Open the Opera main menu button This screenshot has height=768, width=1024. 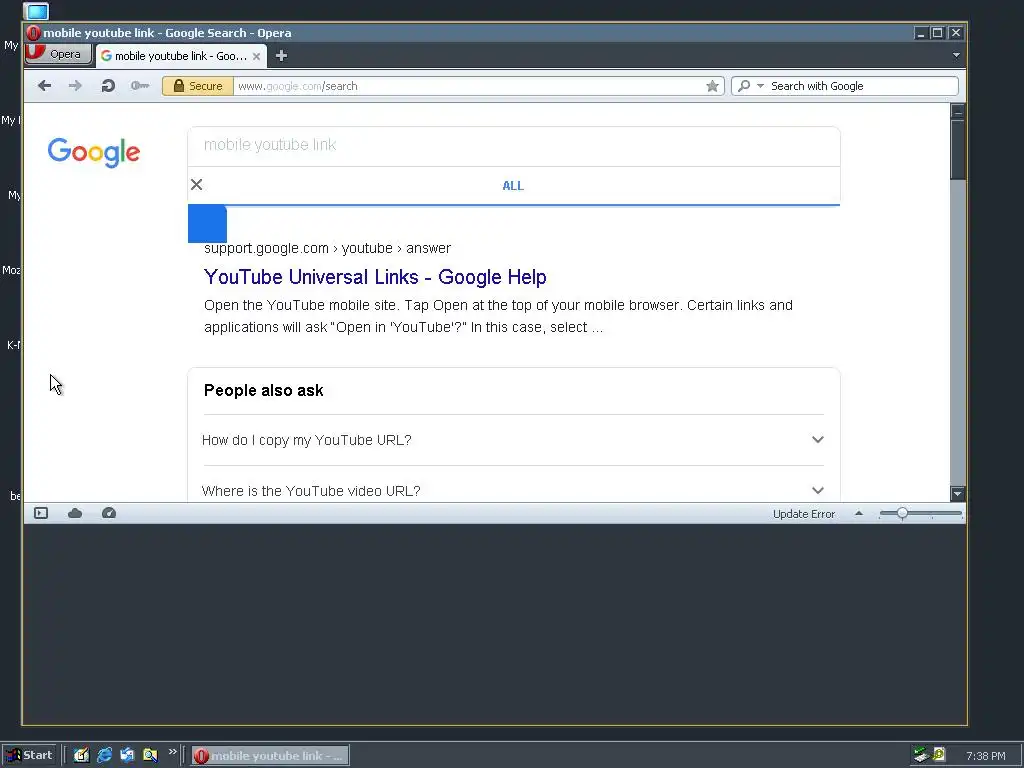(57, 54)
